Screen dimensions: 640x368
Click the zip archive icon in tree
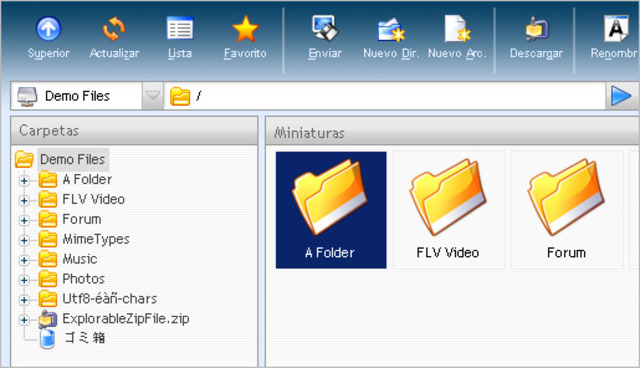[48, 319]
